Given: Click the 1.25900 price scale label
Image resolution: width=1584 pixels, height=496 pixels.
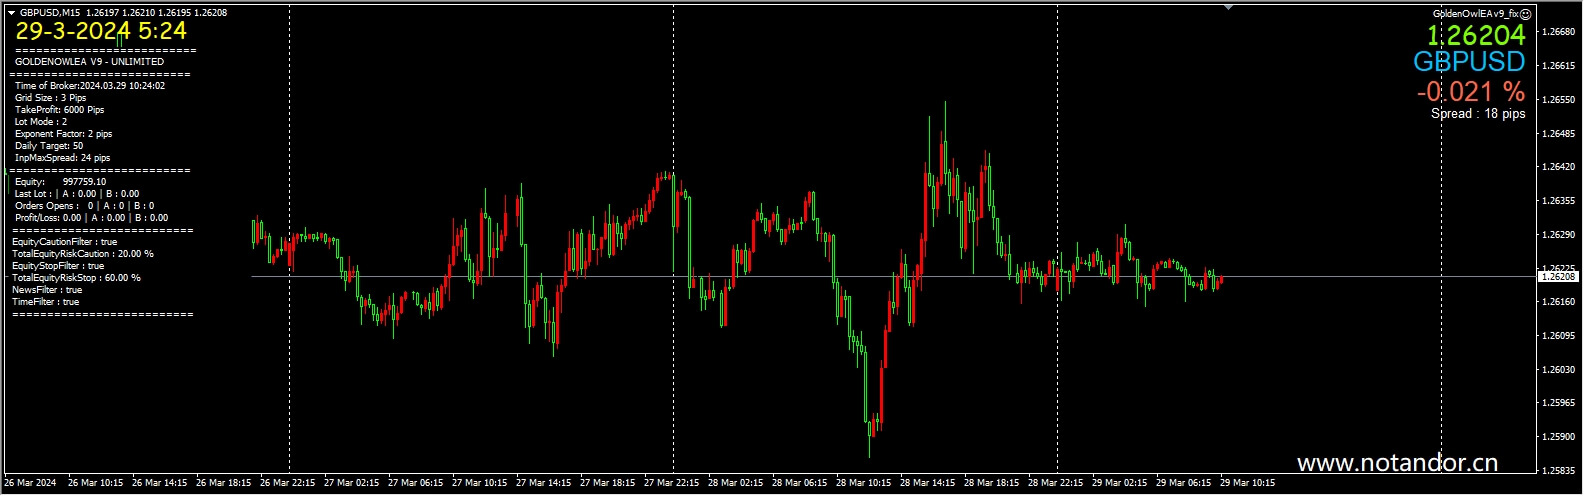Looking at the screenshot, I should click(1559, 437).
